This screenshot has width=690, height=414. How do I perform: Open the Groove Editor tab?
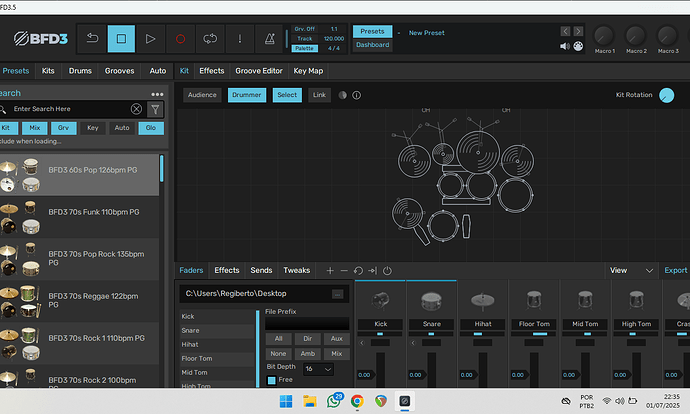pyautogui.click(x=259, y=71)
